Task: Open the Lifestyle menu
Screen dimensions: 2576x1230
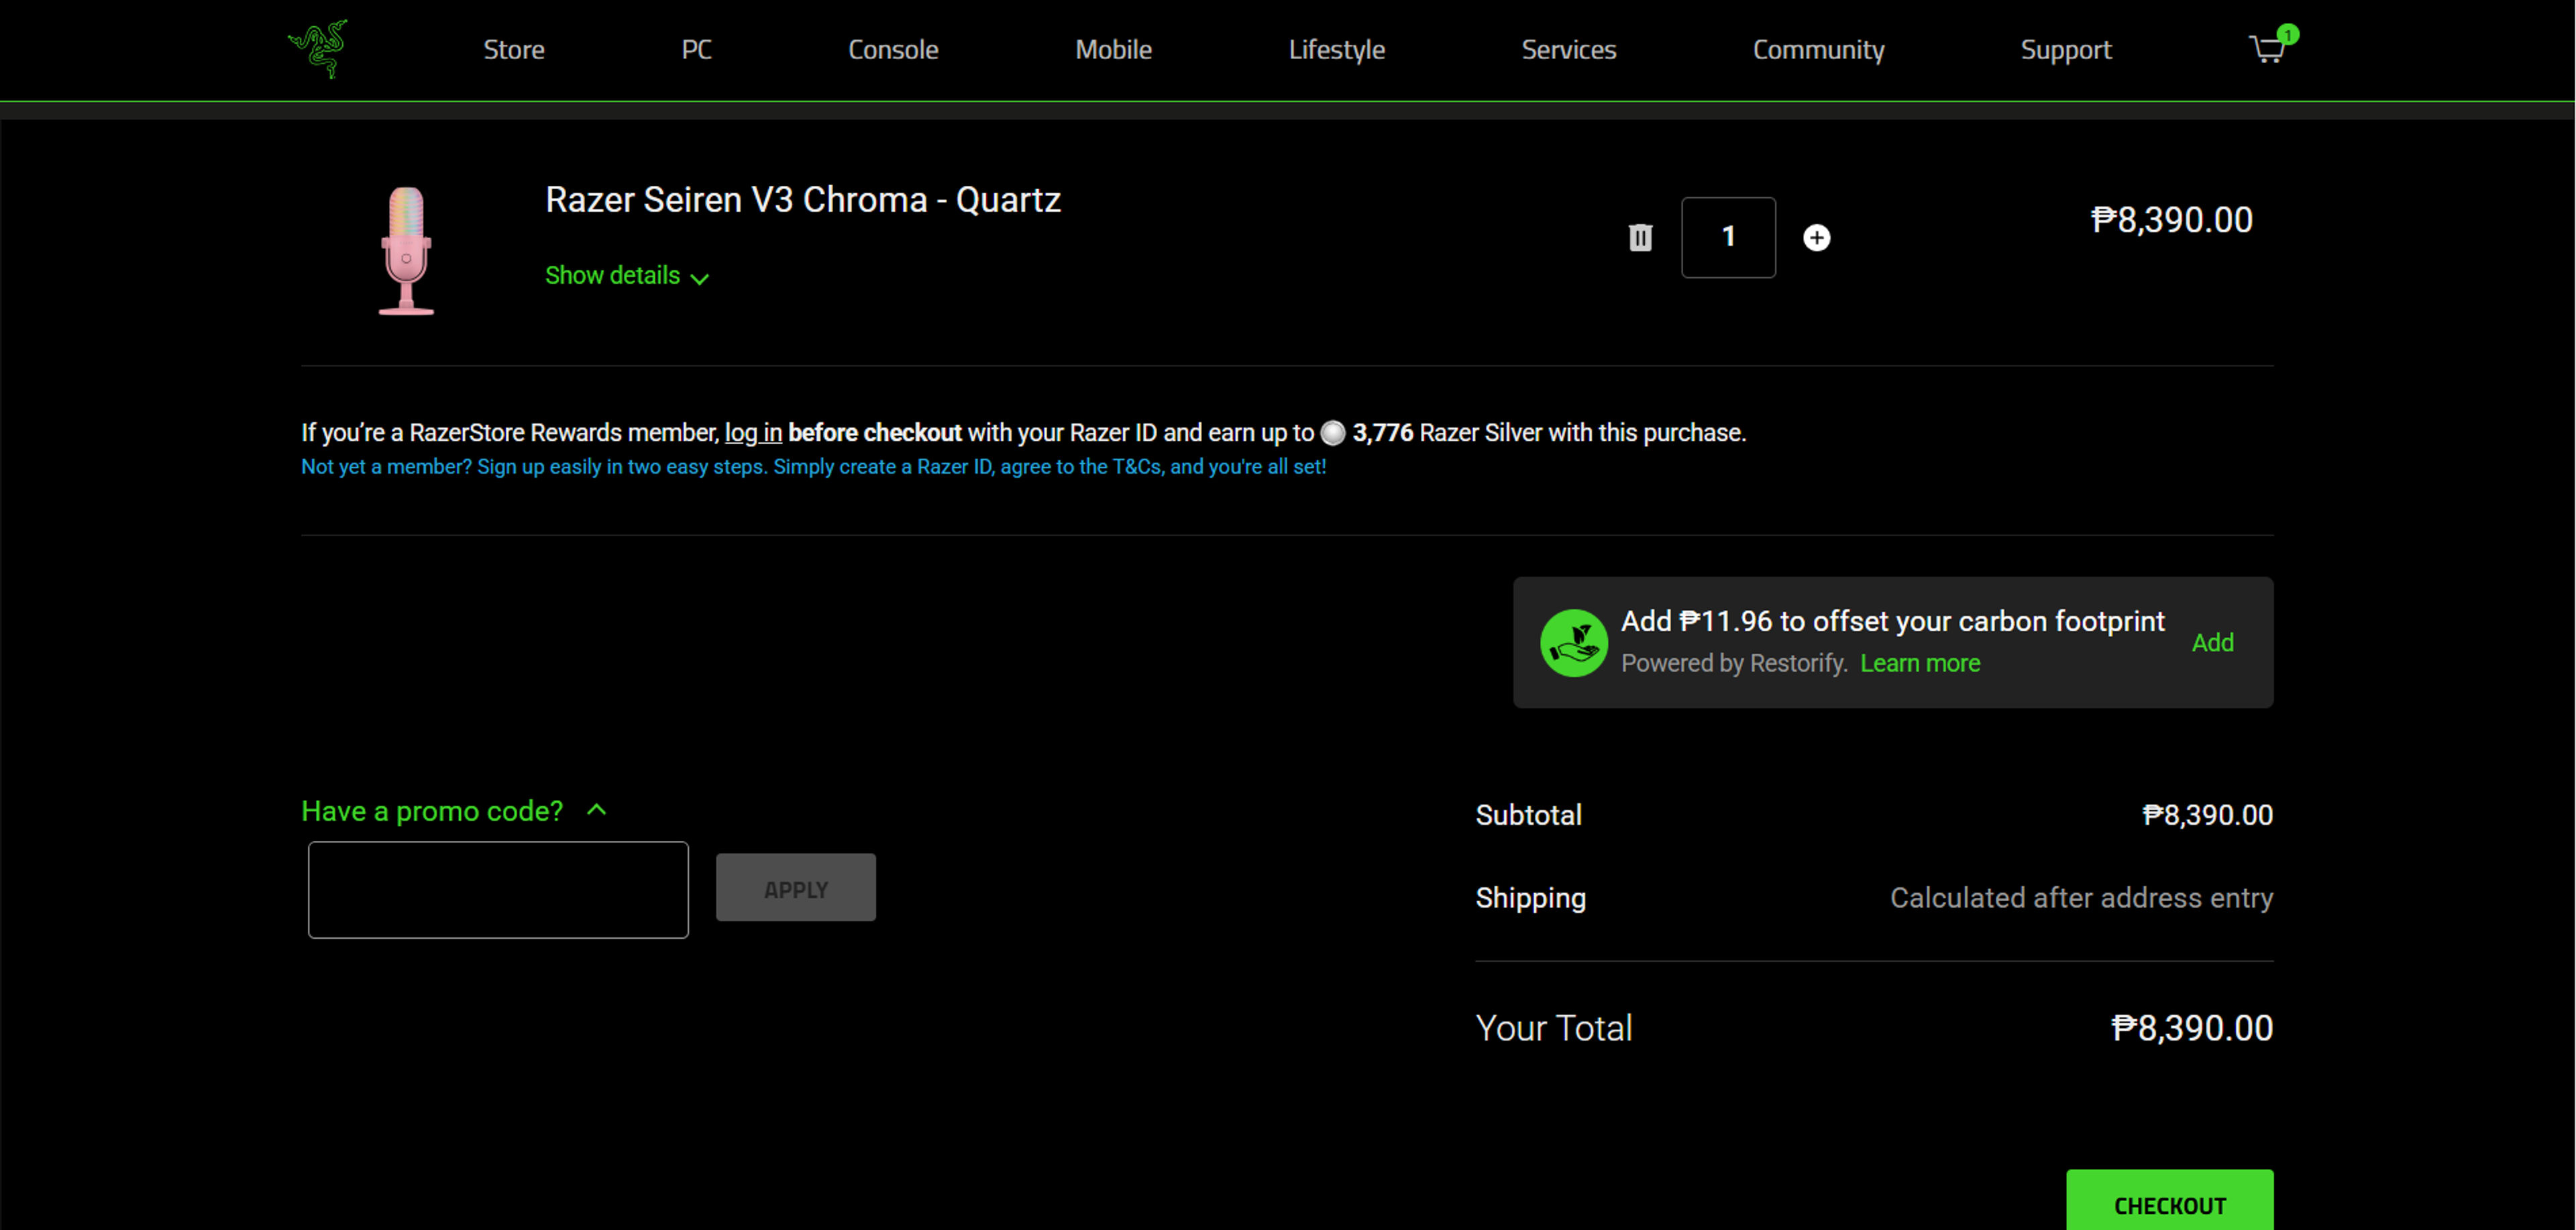Action: (1336, 49)
